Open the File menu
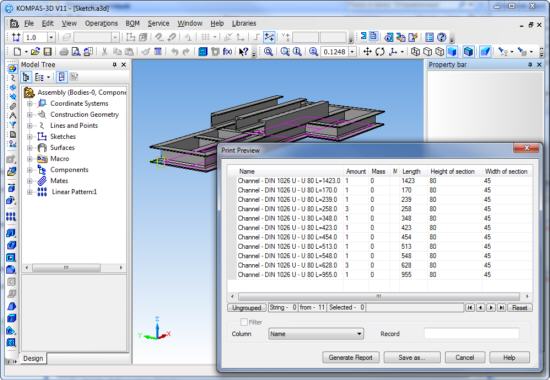550x380 pixels. tap(29, 23)
